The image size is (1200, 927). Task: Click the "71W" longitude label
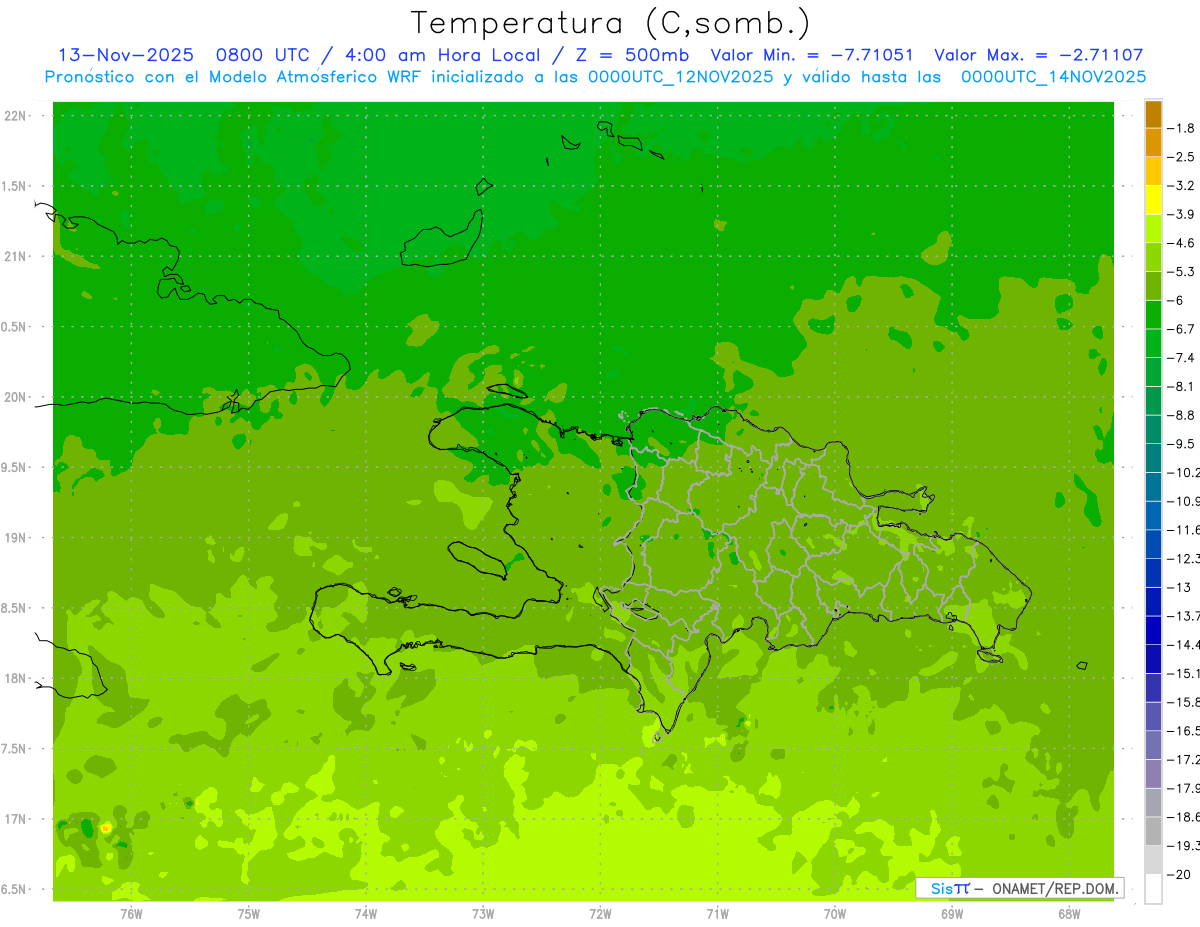[x=717, y=913]
